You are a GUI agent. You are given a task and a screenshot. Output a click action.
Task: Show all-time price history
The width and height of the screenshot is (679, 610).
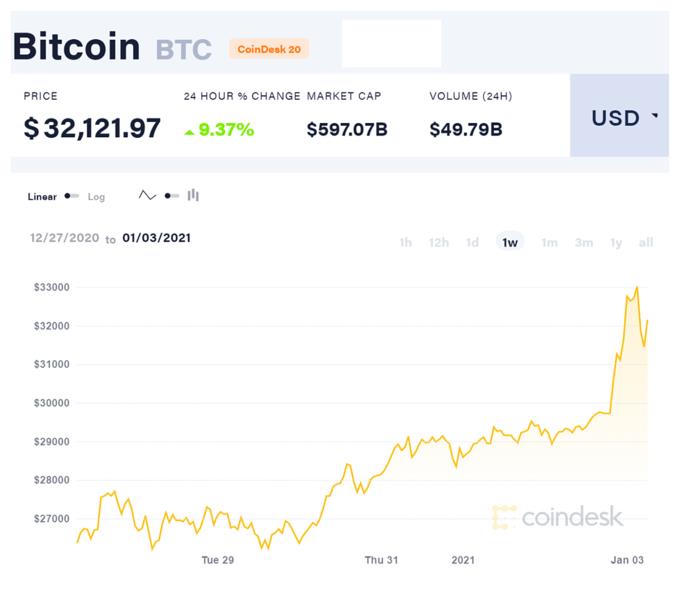[646, 242]
